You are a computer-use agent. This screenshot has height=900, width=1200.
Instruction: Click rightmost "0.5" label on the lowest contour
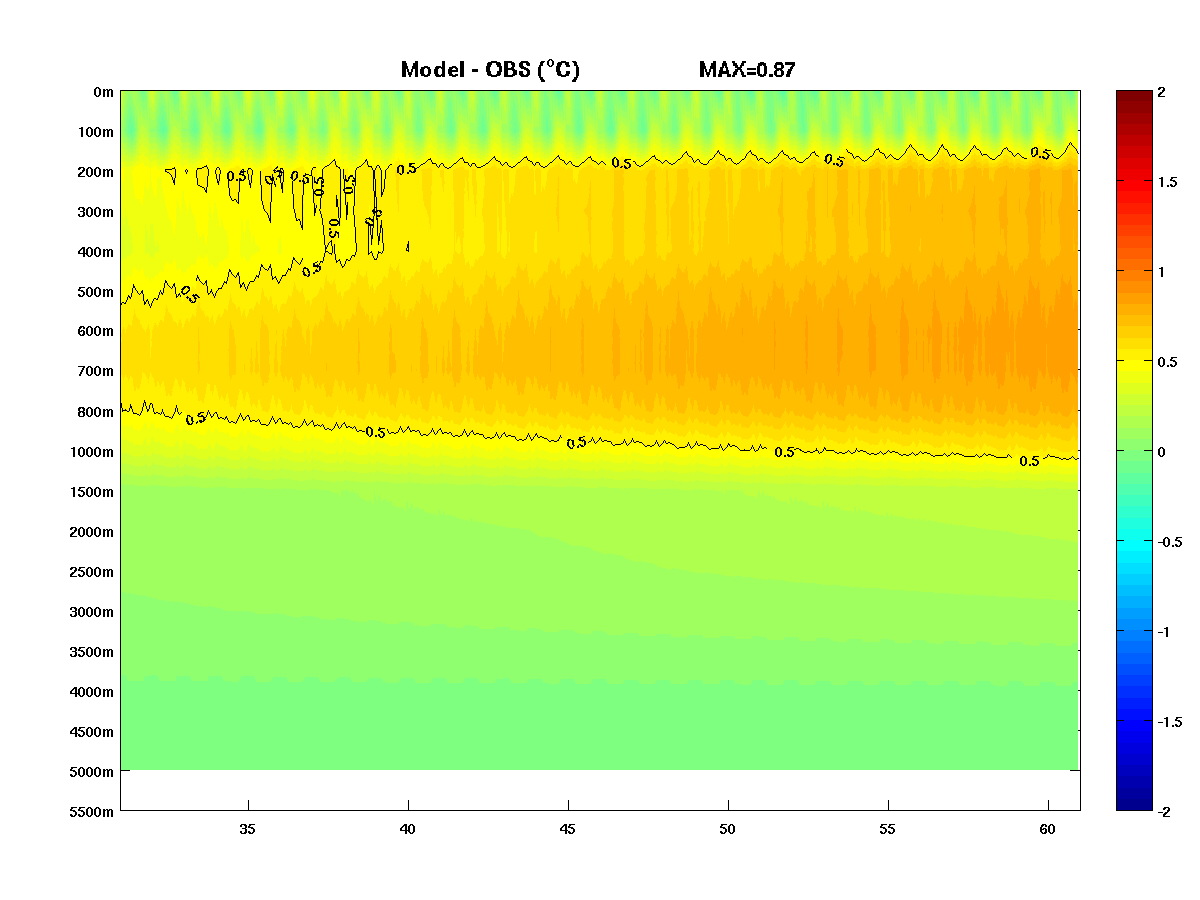tap(1029, 461)
